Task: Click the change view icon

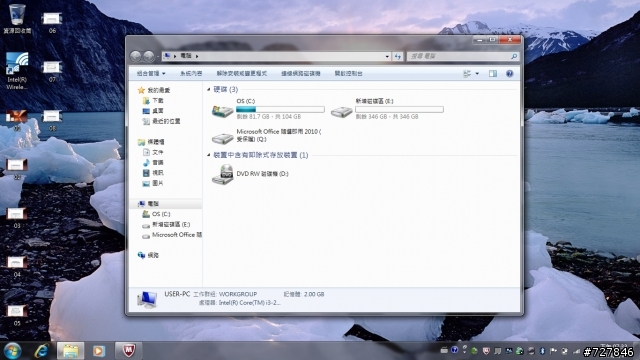Action: [467, 73]
